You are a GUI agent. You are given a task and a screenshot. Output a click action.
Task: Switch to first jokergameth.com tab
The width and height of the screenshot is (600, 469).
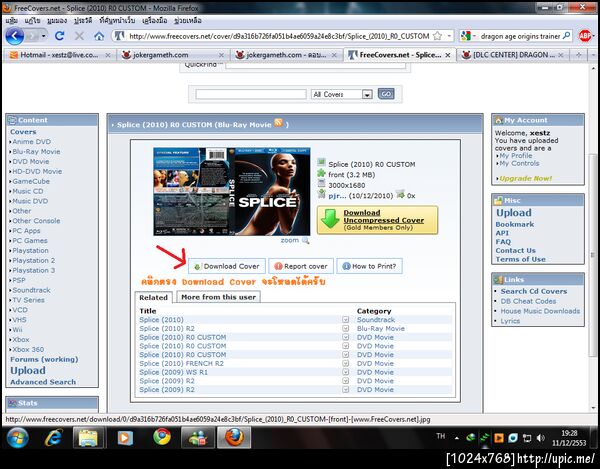[x=173, y=55]
